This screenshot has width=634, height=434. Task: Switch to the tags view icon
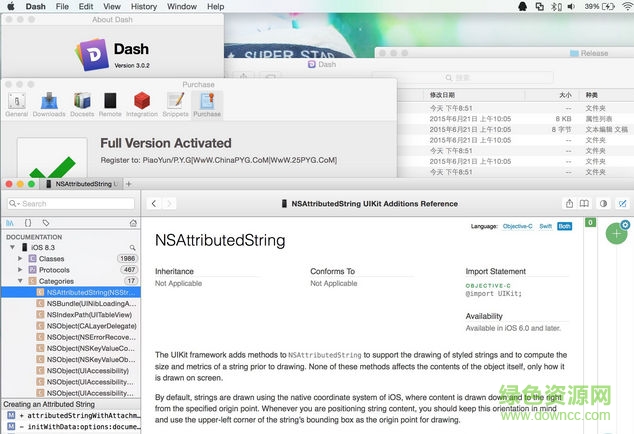tap(46, 223)
